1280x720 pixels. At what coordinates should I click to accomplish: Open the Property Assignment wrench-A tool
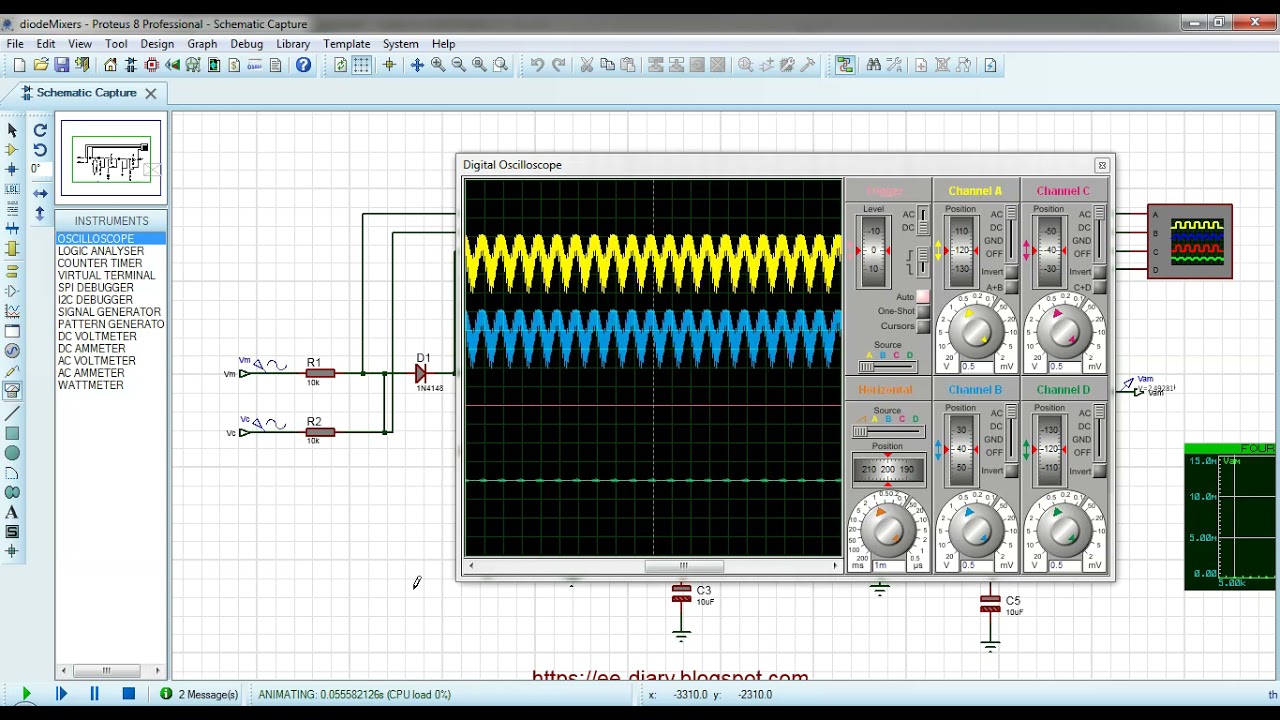click(x=895, y=65)
